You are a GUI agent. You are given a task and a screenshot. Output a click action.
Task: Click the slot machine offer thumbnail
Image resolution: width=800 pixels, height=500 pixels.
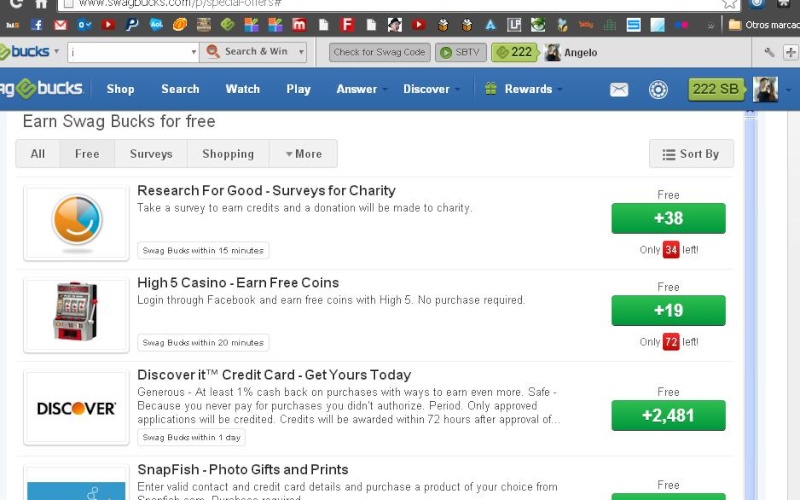point(77,315)
